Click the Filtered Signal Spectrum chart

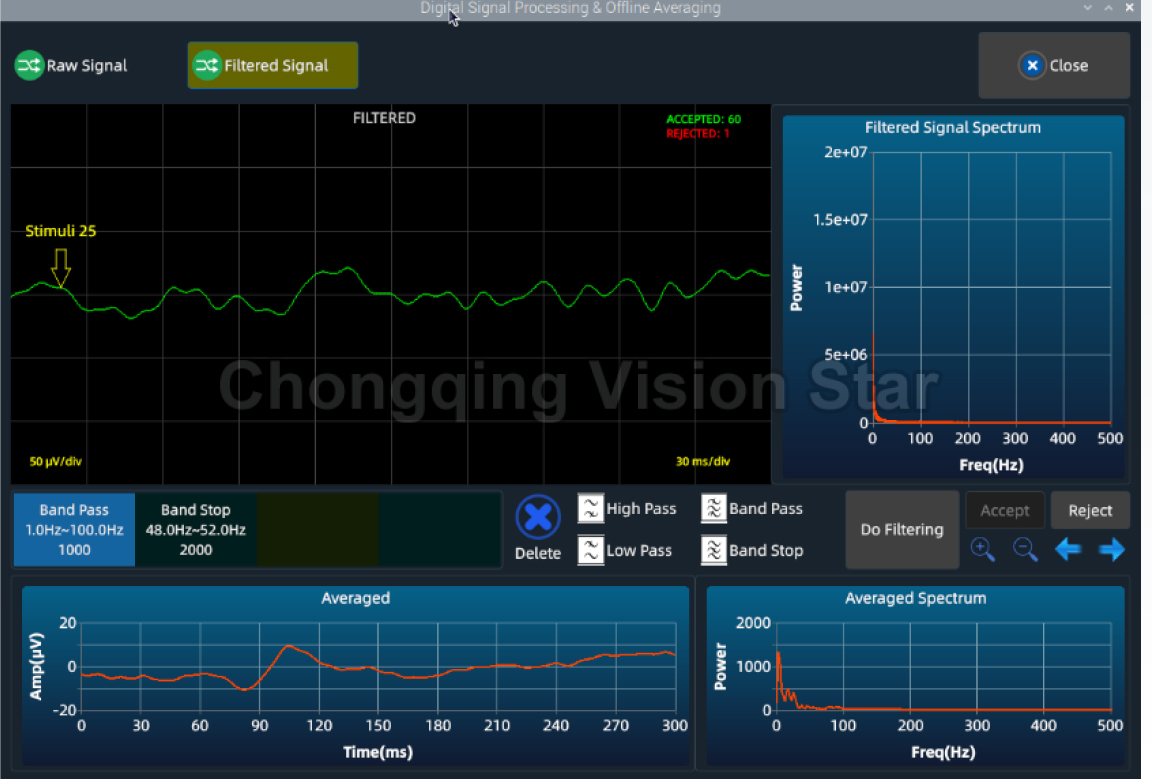point(990,288)
